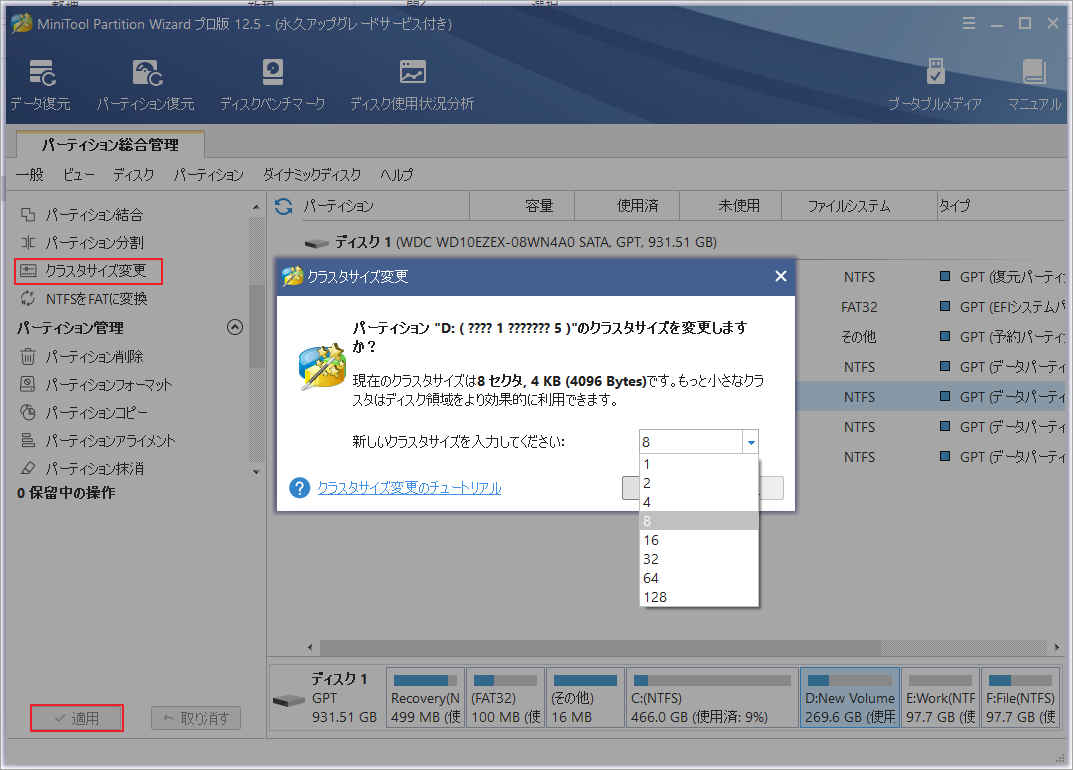This screenshot has width=1073, height=770.
Task: Select パーティションフォーマット in the sidebar
Action: click(96, 385)
